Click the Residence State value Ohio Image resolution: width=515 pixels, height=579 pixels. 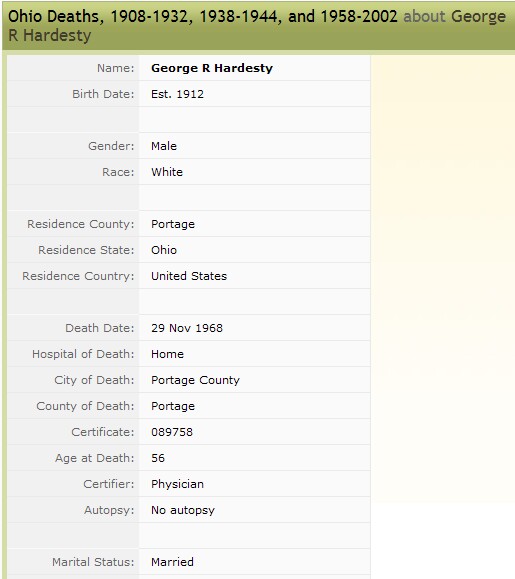pyautogui.click(x=164, y=250)
